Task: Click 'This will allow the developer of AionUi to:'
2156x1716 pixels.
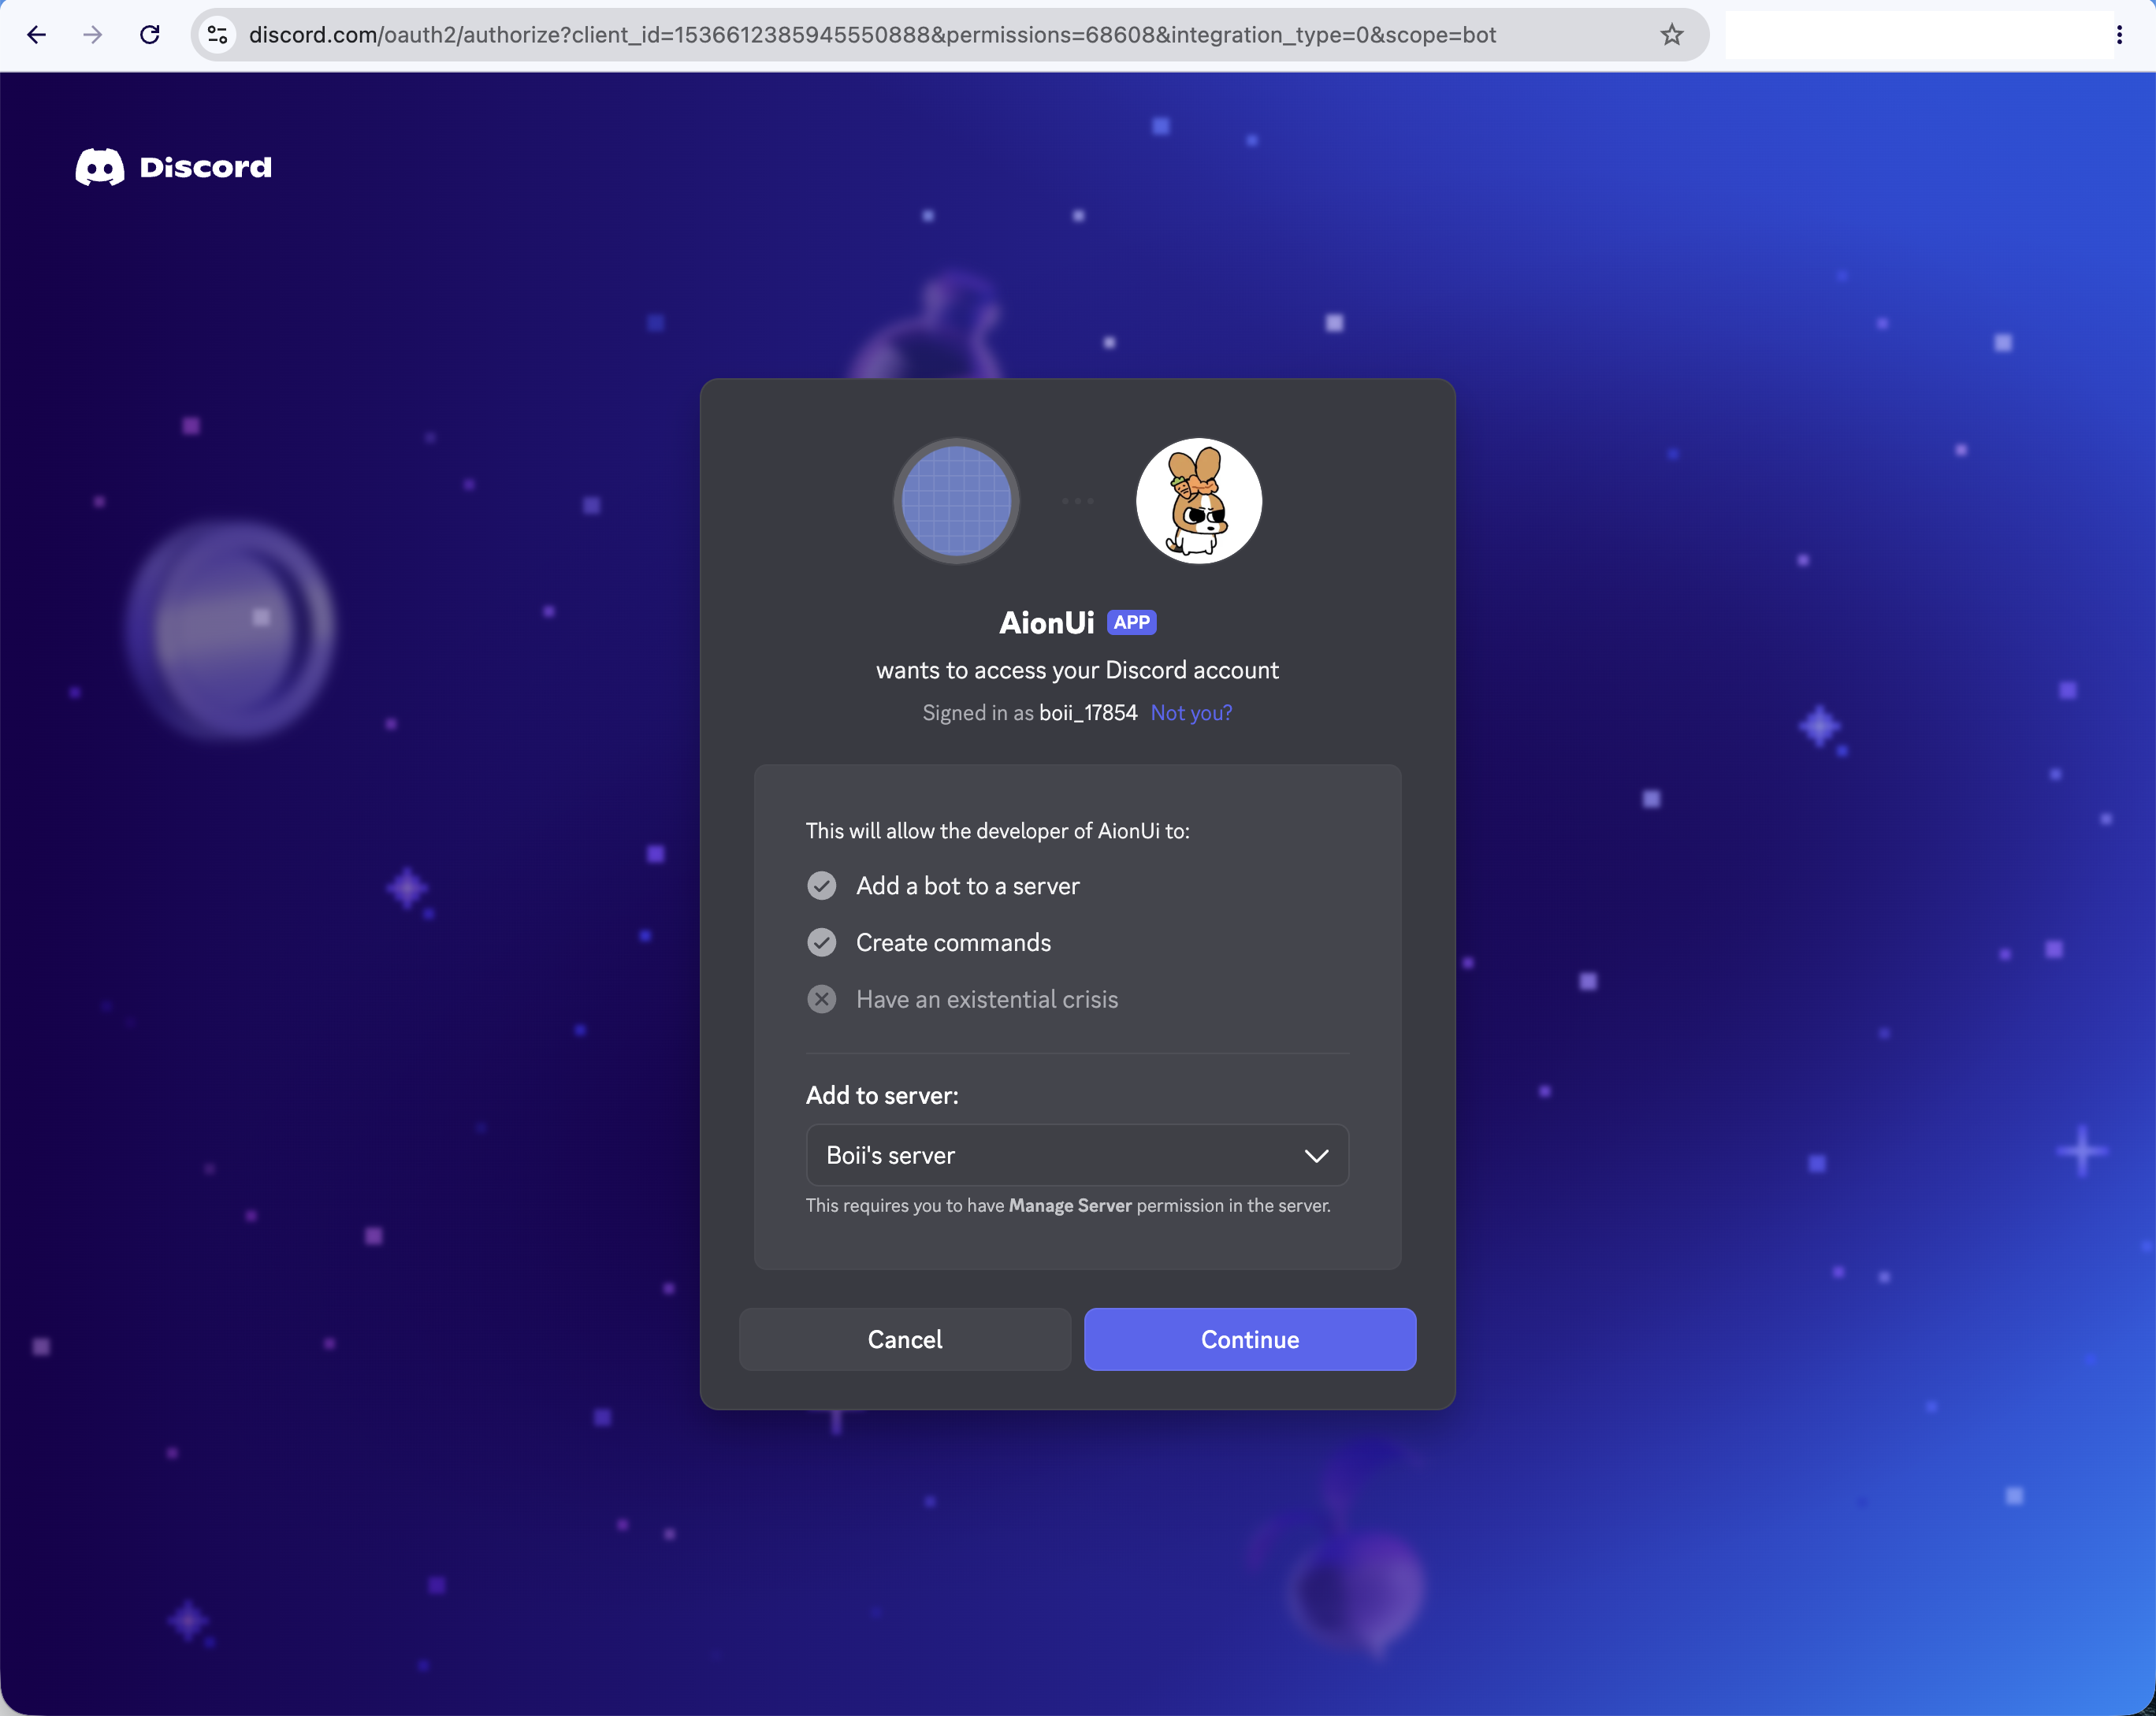Action: point(997,831)
